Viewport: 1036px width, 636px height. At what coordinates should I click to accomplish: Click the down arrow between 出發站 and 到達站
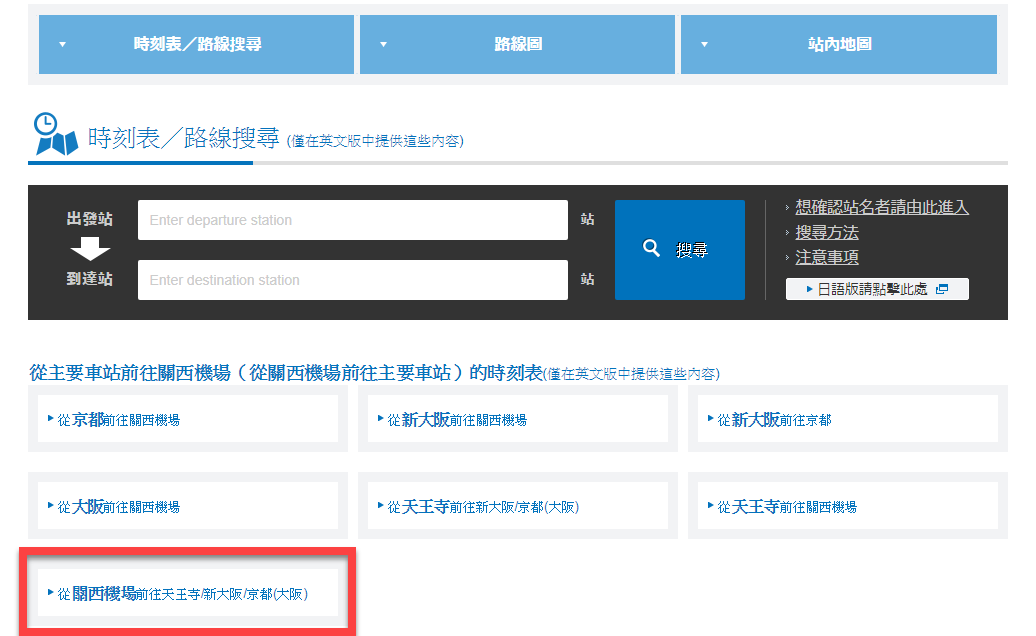(x=90, y=249)
